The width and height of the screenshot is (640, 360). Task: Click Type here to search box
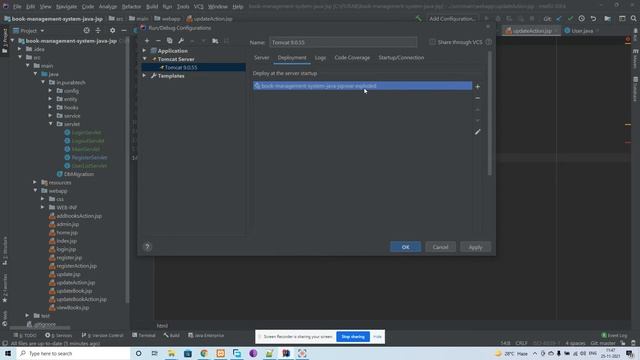[73, 353]
